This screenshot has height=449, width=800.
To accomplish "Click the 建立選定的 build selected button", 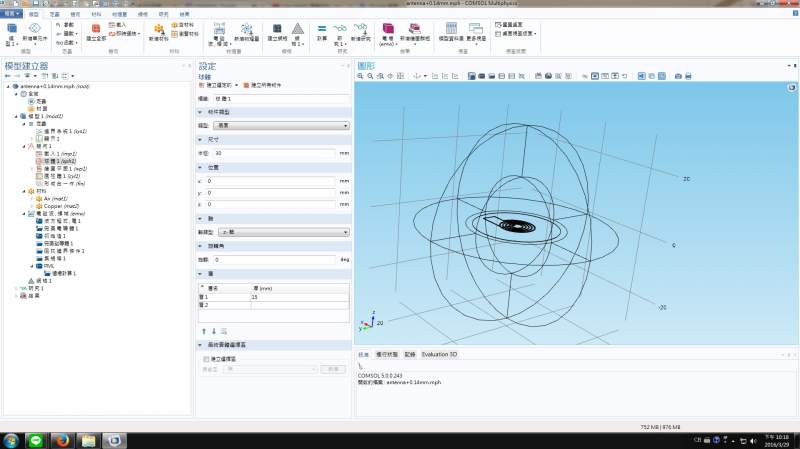I will pos(215,86).
